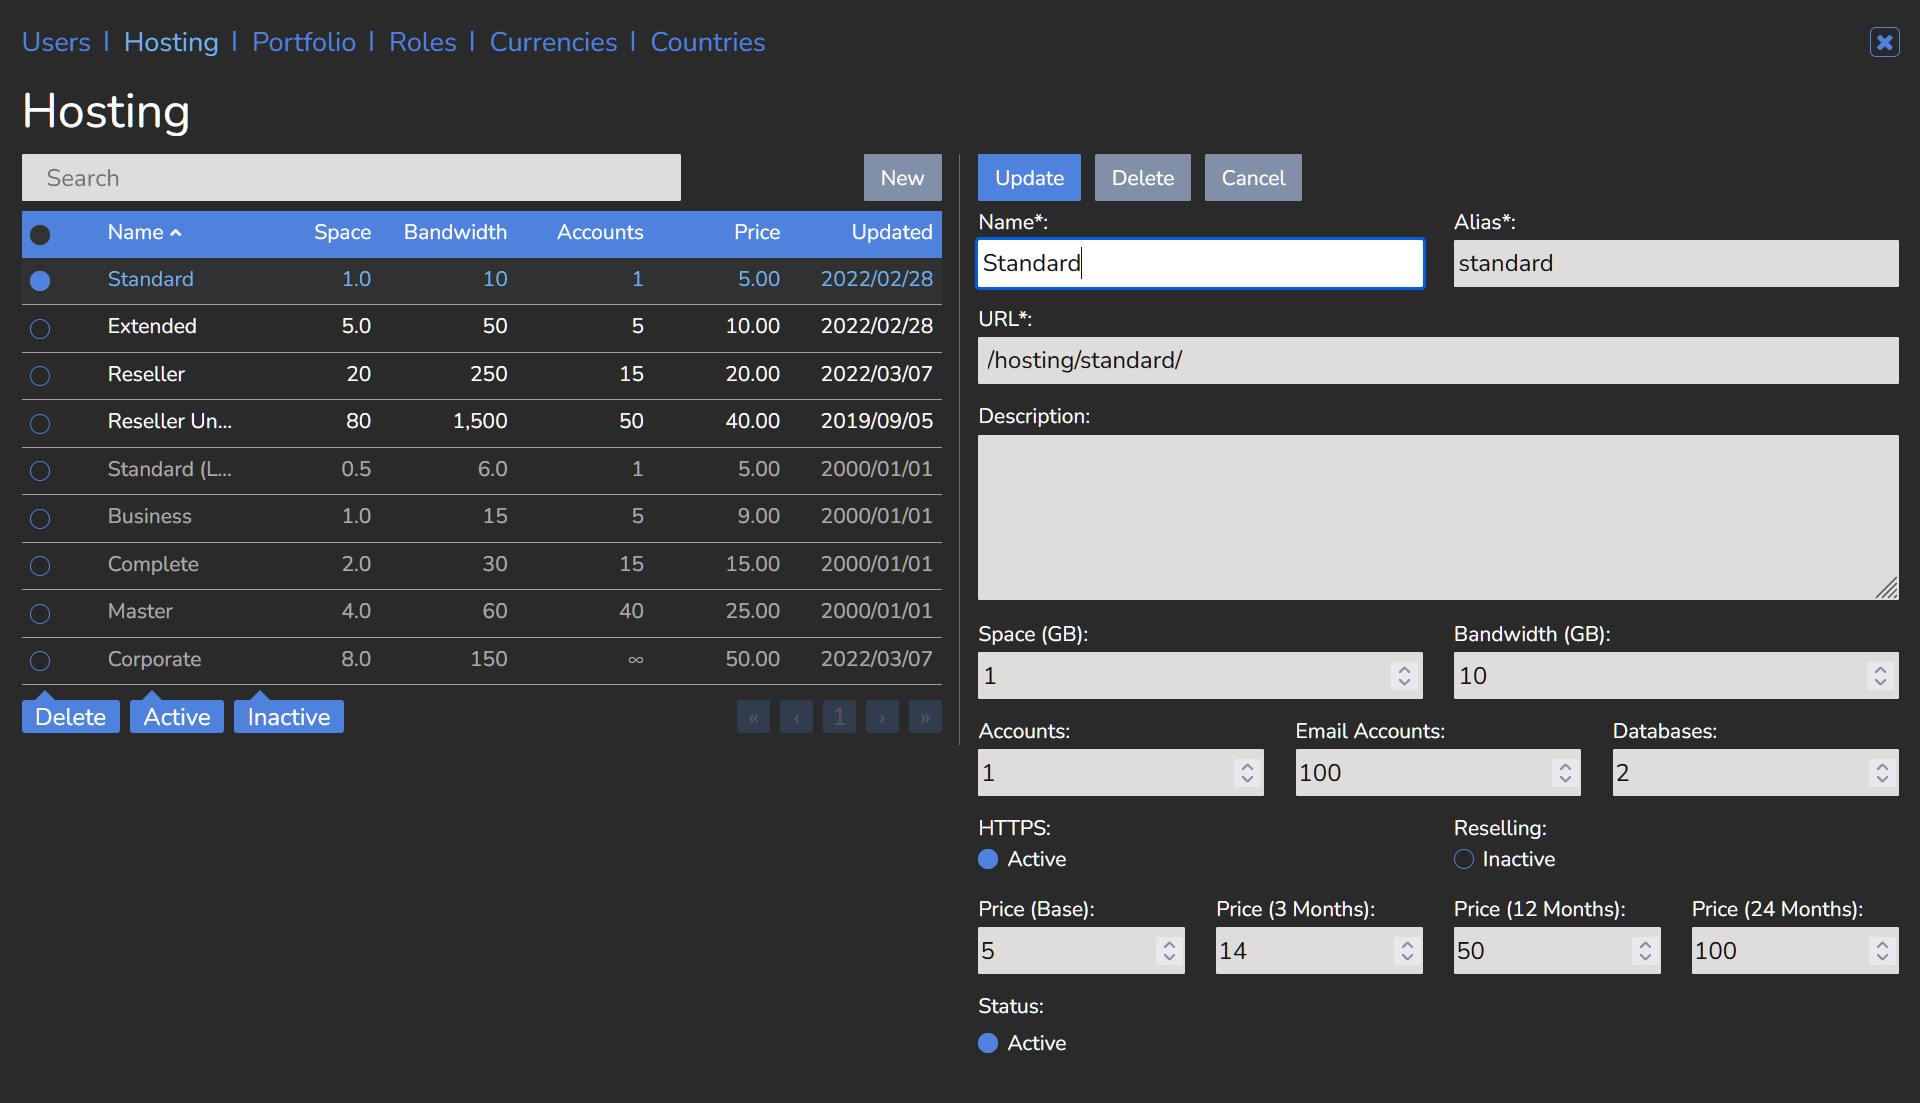Focus the Search input field

351,178
